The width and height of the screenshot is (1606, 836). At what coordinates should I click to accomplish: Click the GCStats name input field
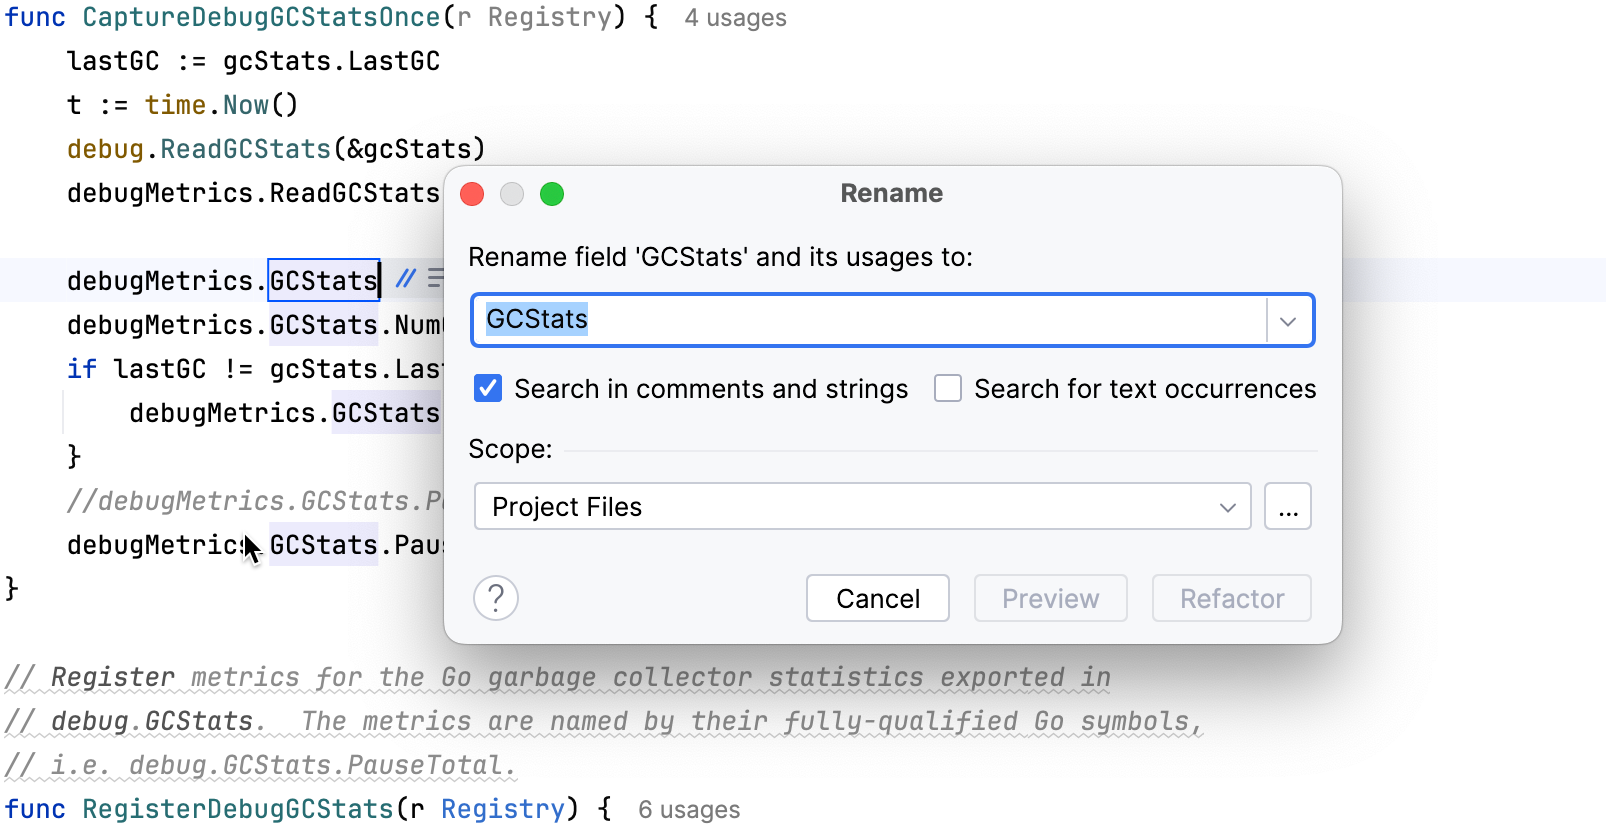click(x=870, y=321)
